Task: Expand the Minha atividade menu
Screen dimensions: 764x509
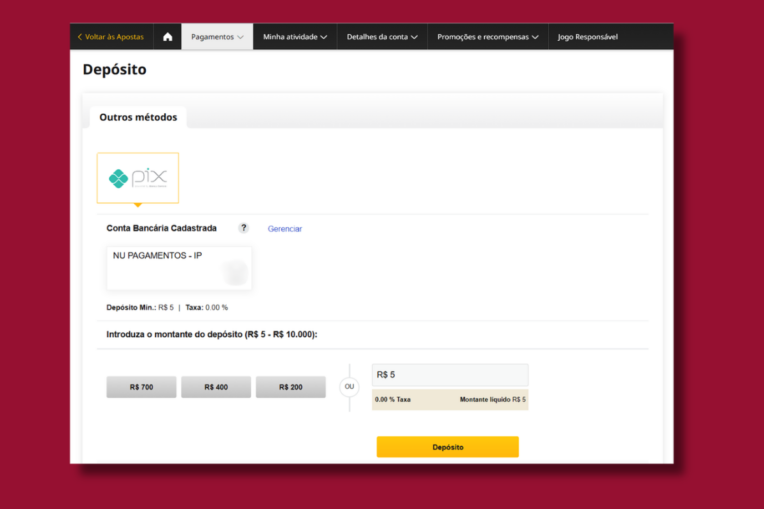Action: [x=295, y=37]
